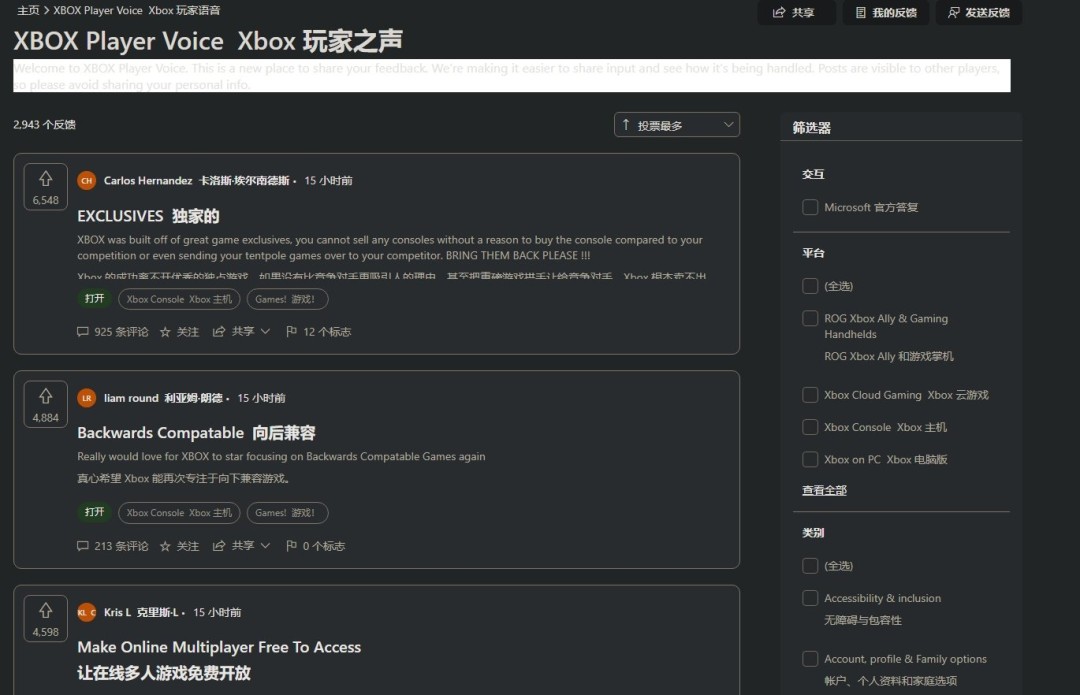Viewport: 1080px width, 695px height.
Task: Click 打开 status badge on EXCLUSIVES post
Action: [94, 298]
